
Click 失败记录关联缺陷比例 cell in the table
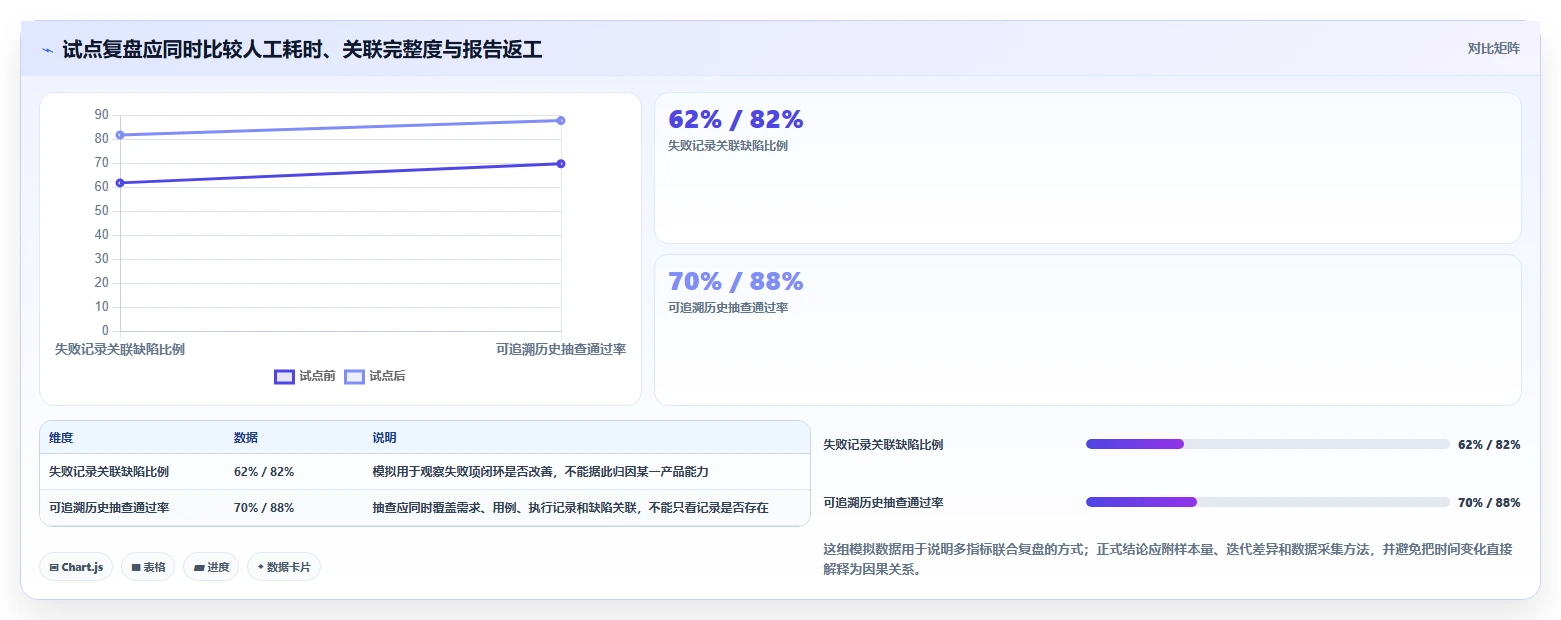tap(109, 472)
